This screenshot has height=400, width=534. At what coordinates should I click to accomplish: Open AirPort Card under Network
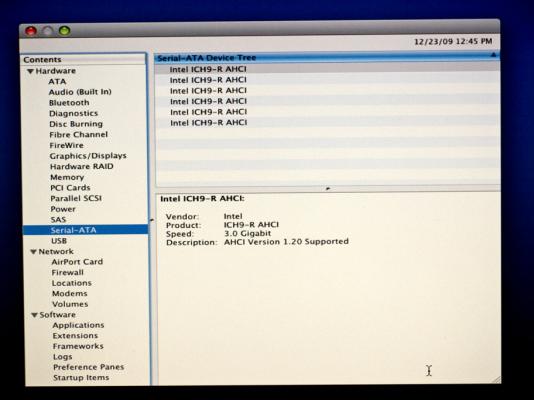coord(77,262)
